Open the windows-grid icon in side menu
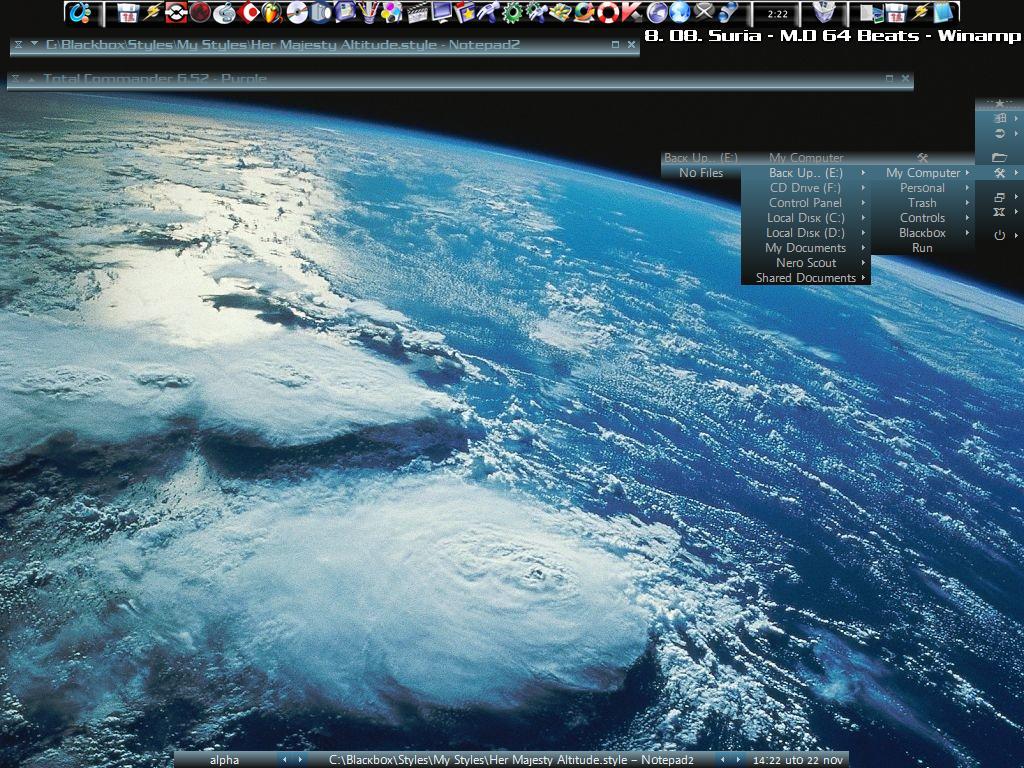 click(999, 118)
